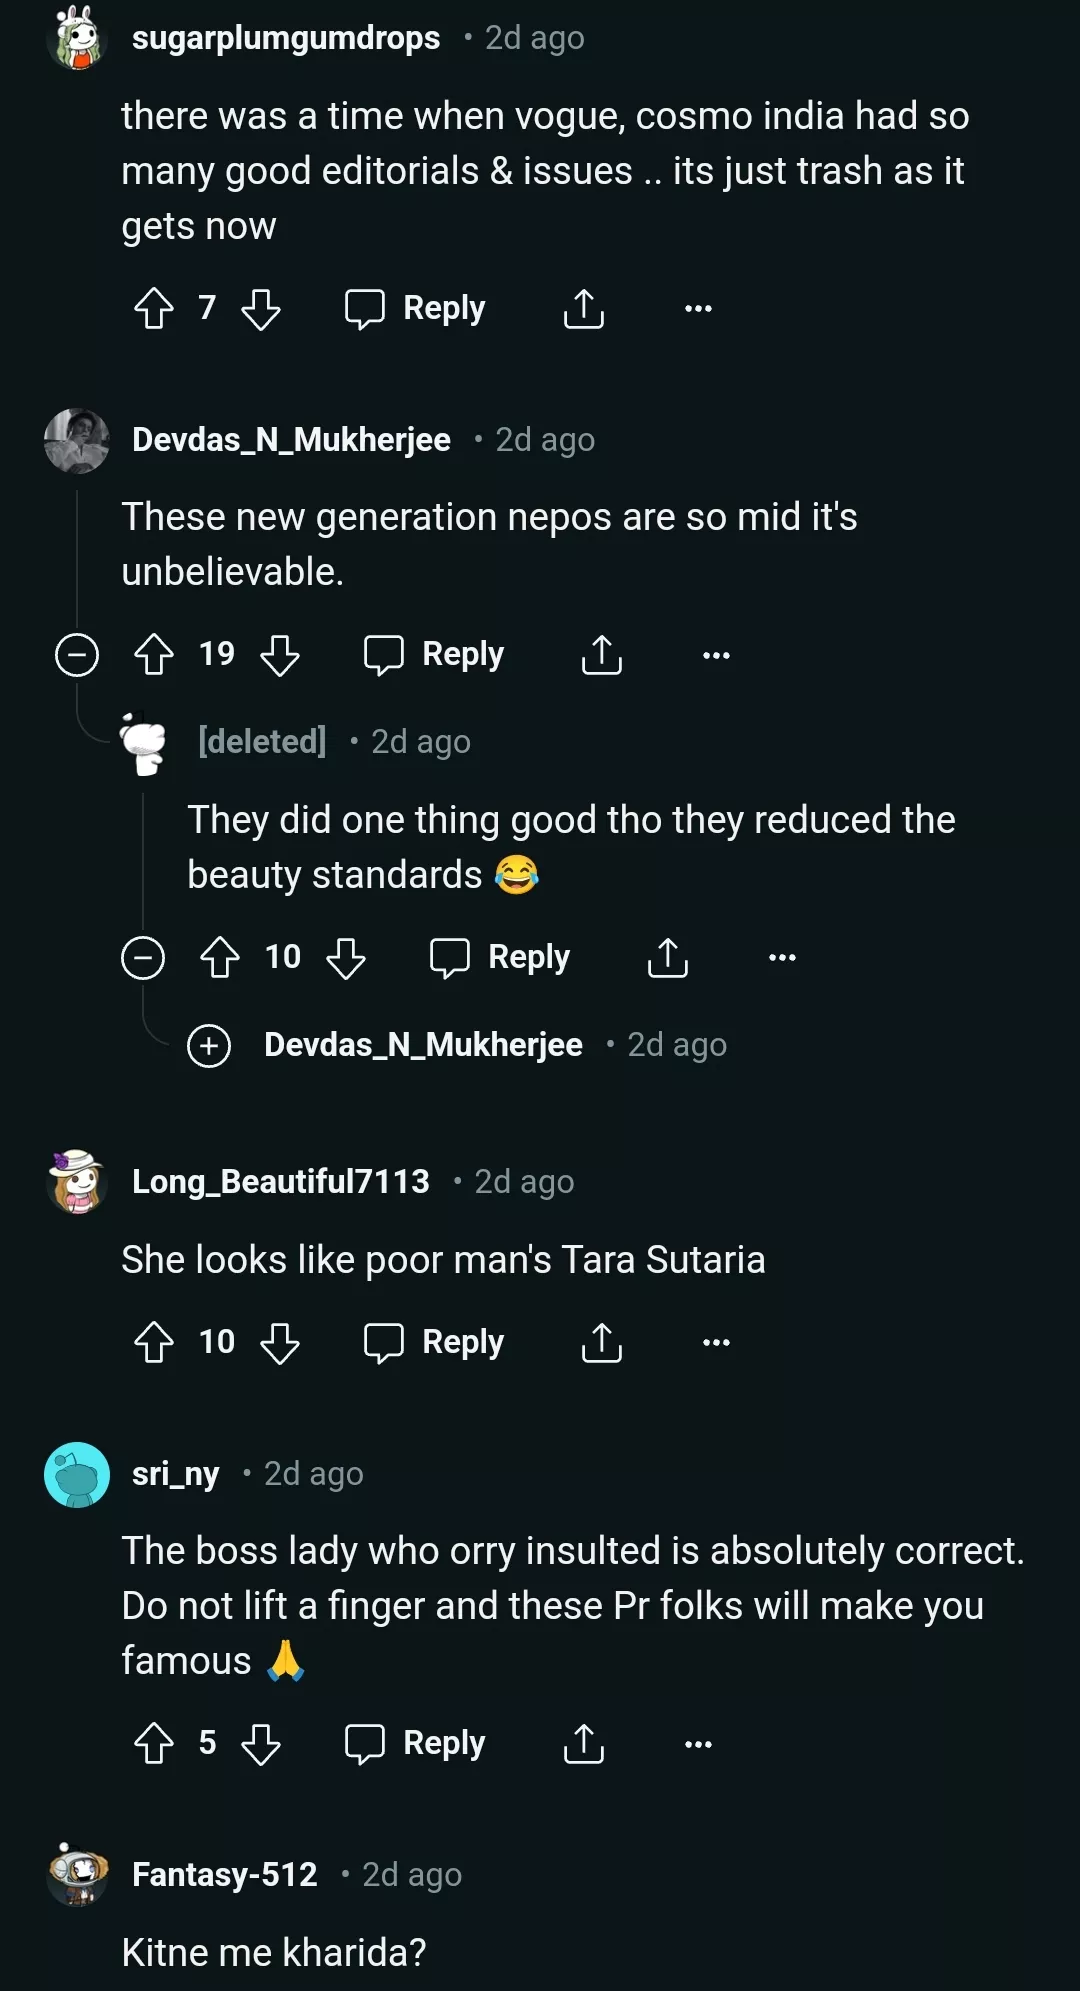The image size is (1080, 1991).
Task: Share the sugarplumgumdrops comment
Action: (584, 308)
